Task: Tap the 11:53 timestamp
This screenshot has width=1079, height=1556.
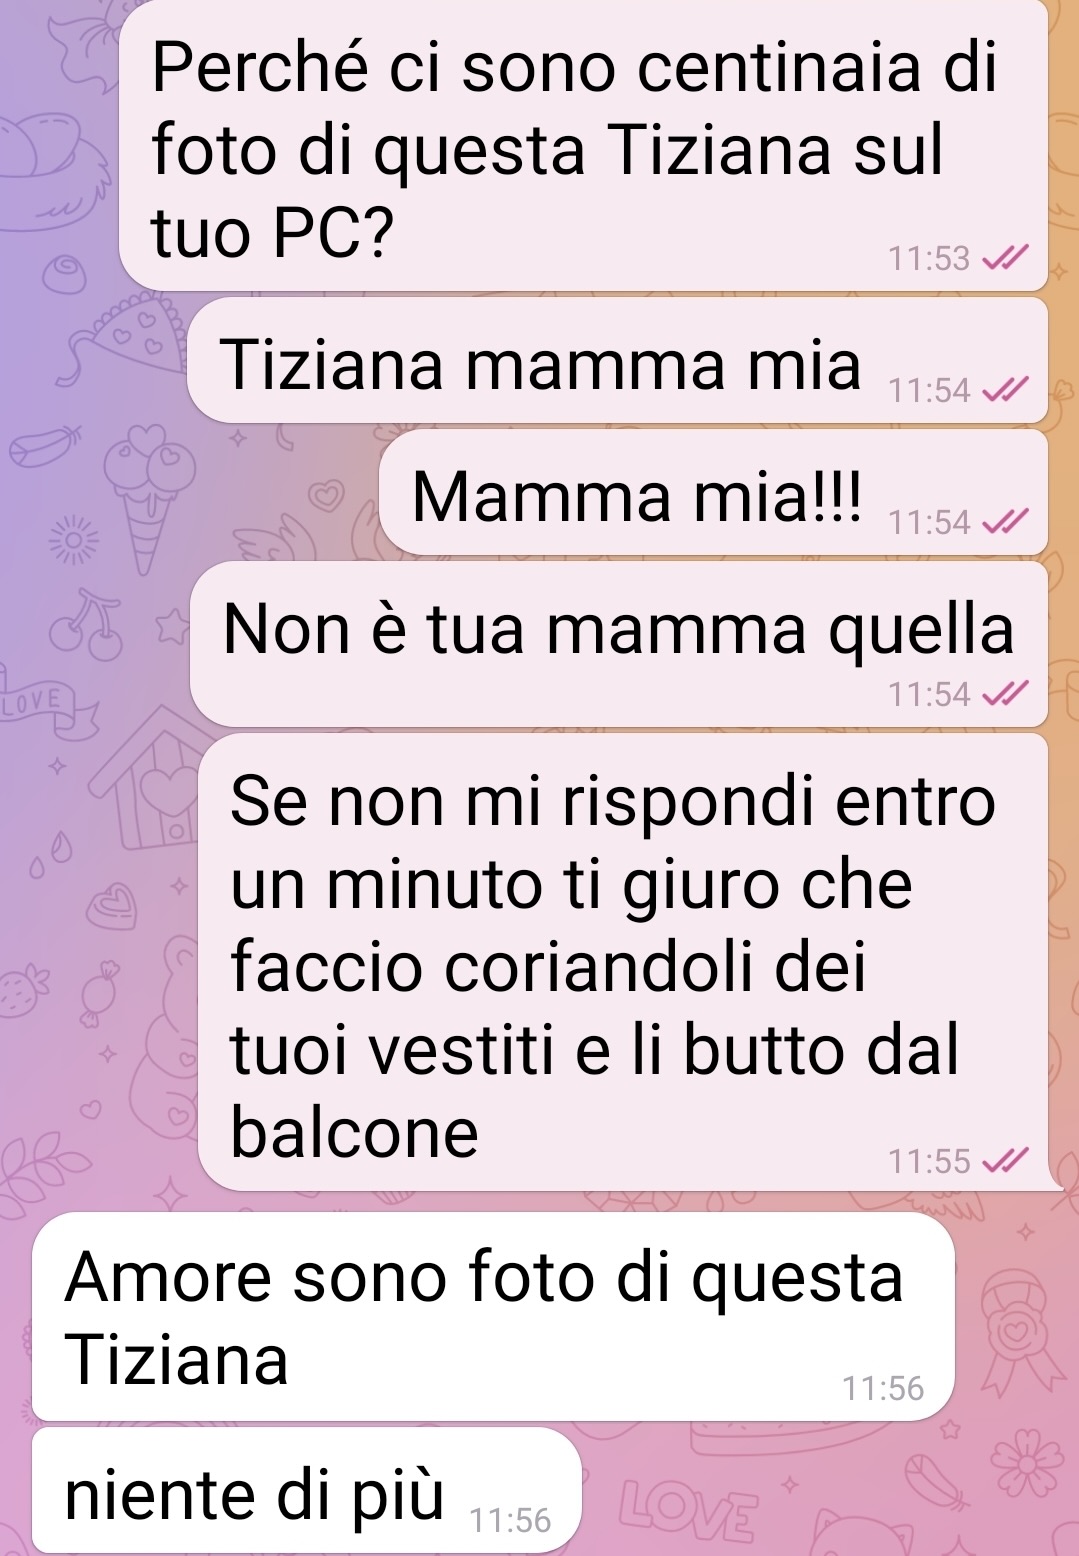Action: [x=929, y=259]
